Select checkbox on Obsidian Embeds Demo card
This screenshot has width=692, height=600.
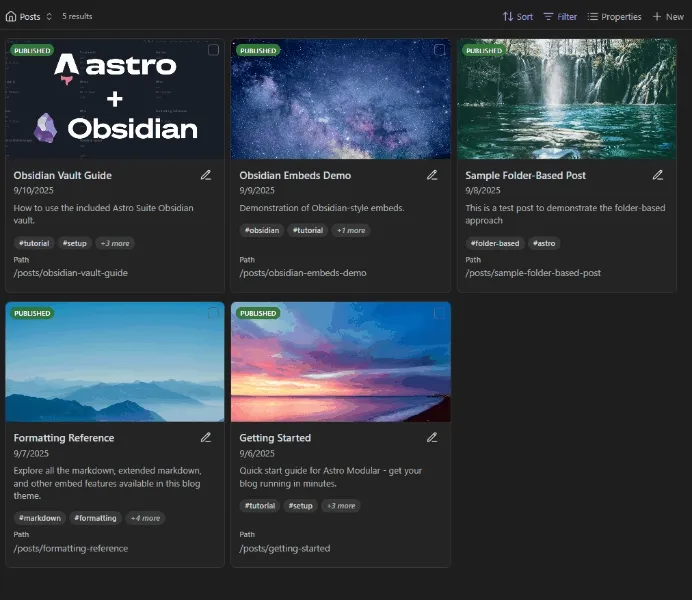coord(439,50)
